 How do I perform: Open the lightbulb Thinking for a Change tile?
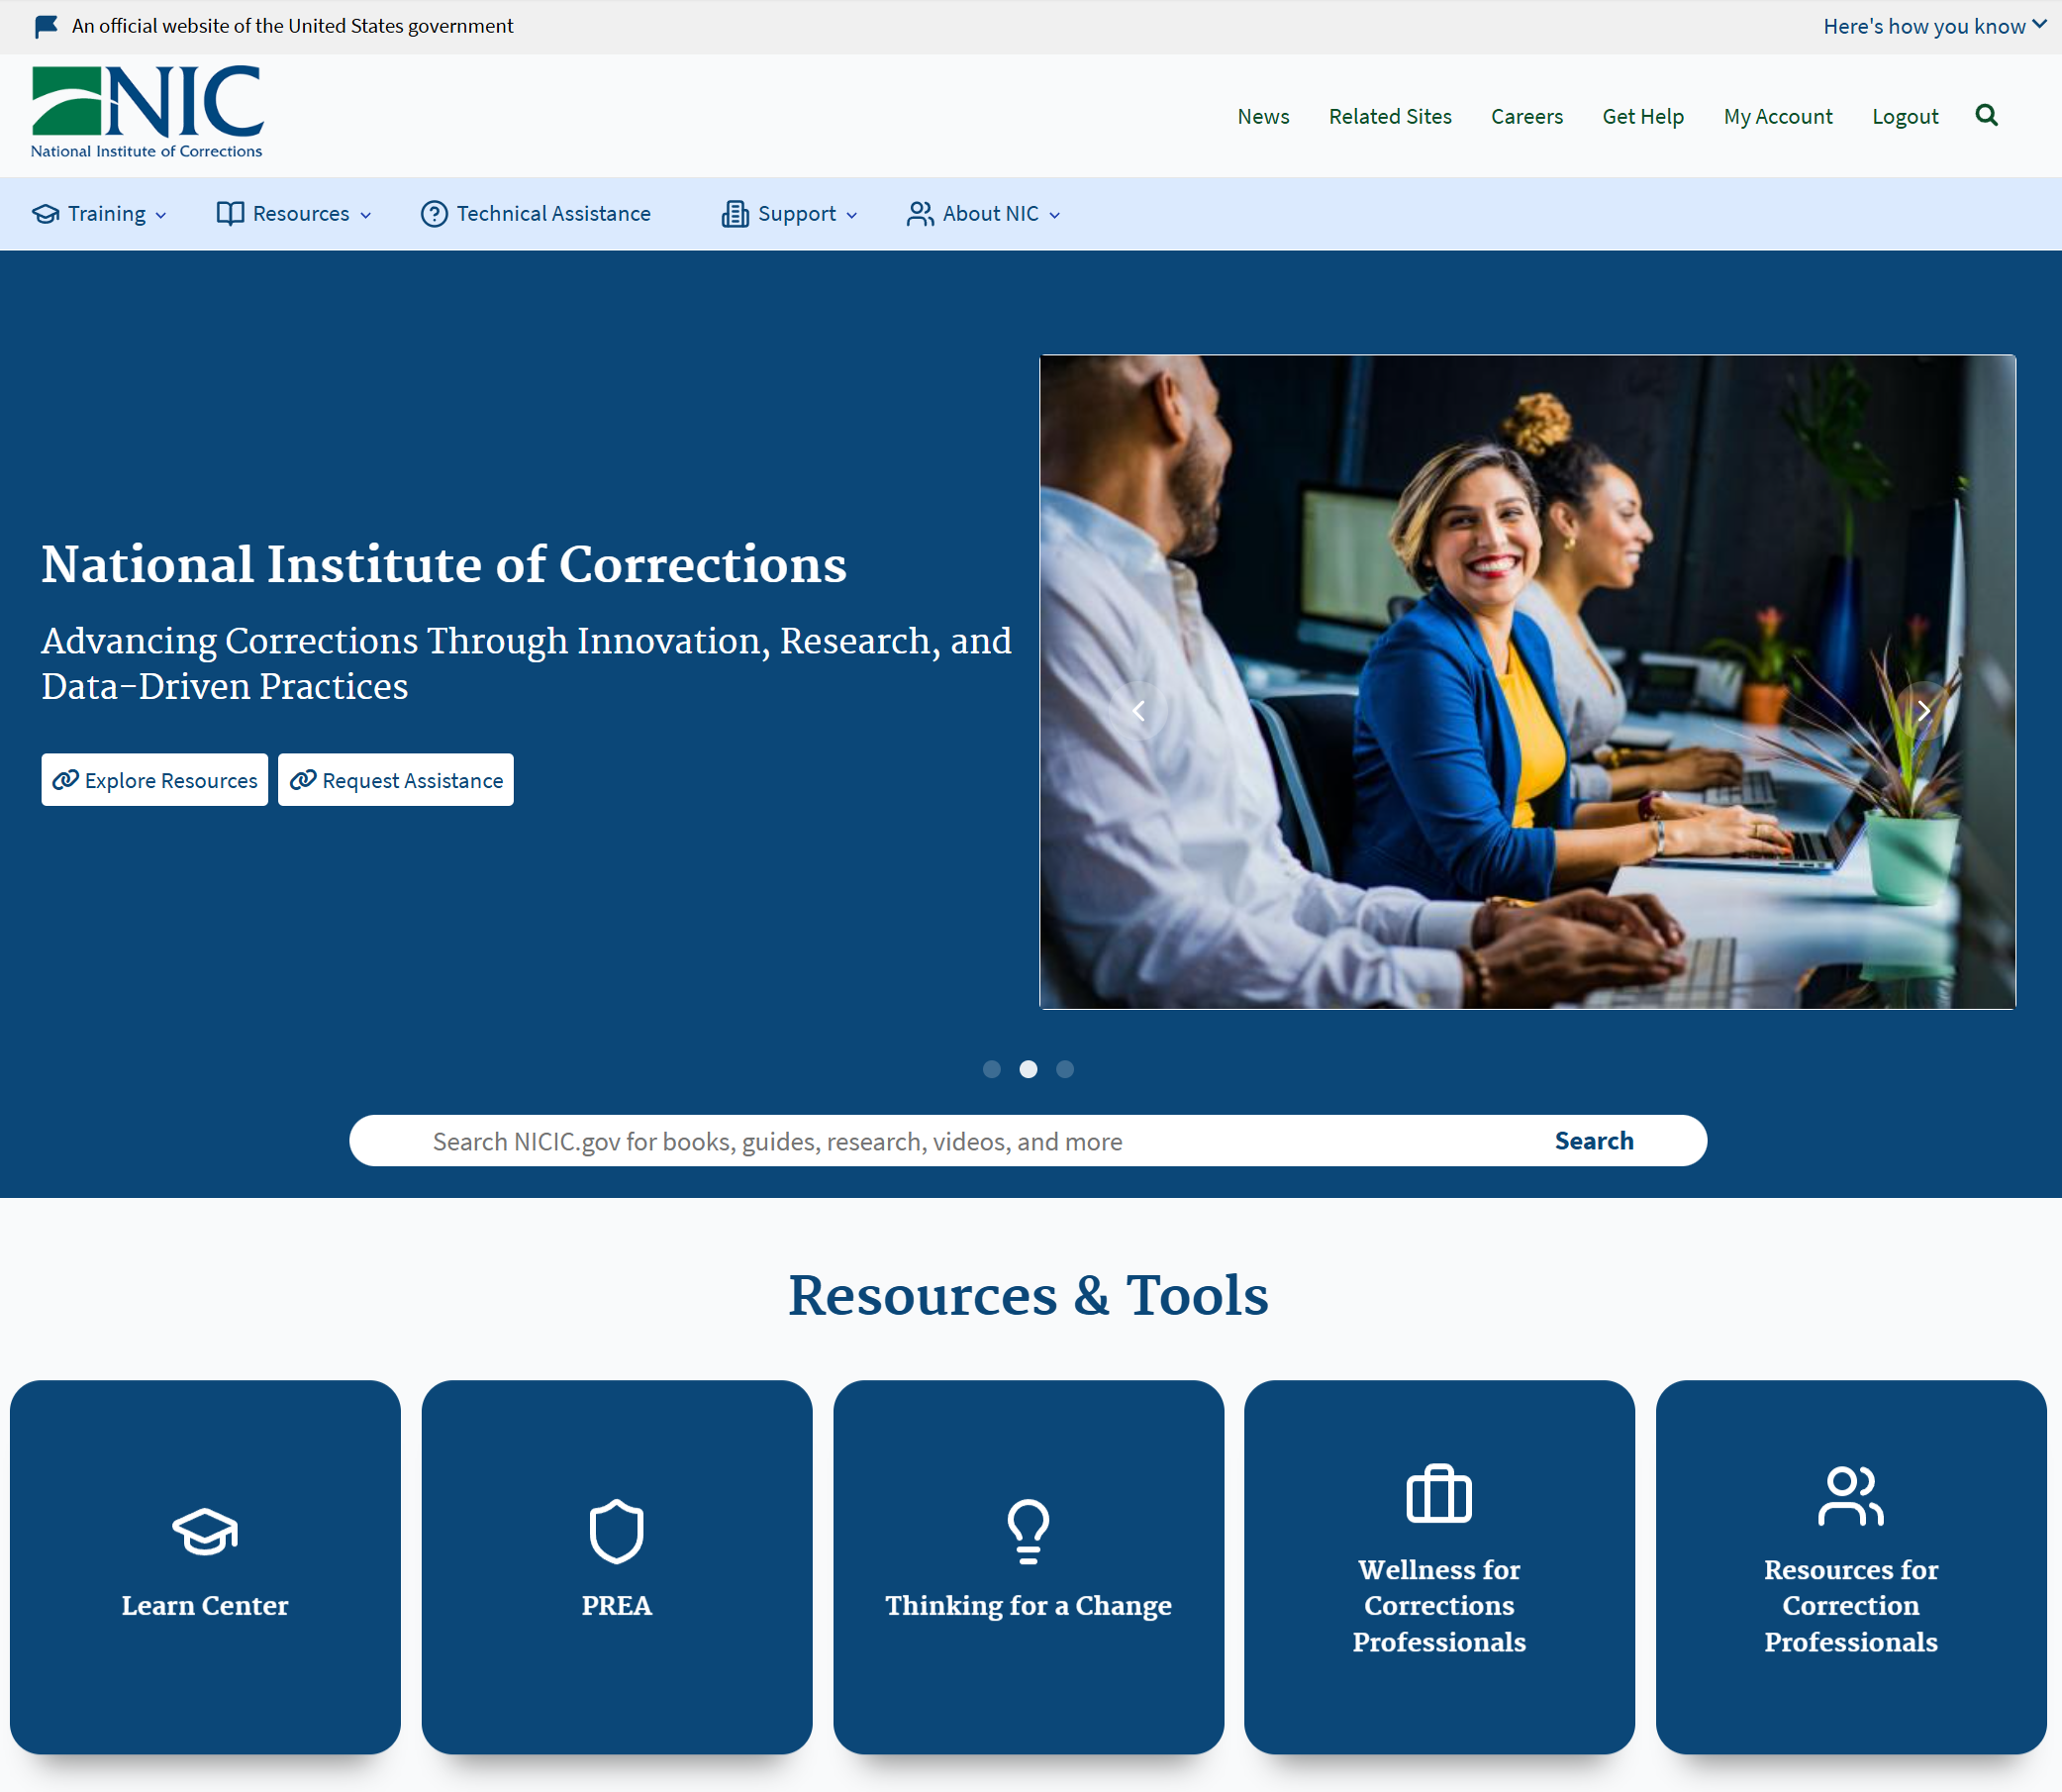click(1028, 1566)
